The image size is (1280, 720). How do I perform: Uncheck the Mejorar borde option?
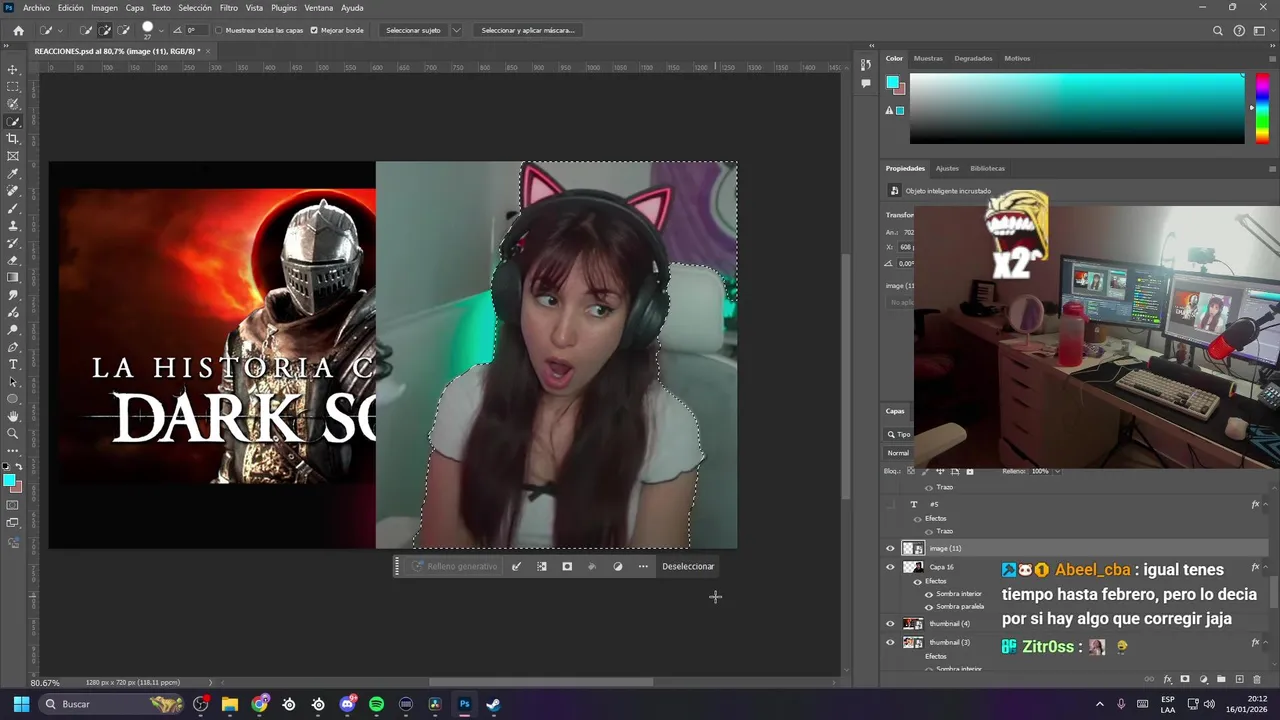(x=314, y=31)
